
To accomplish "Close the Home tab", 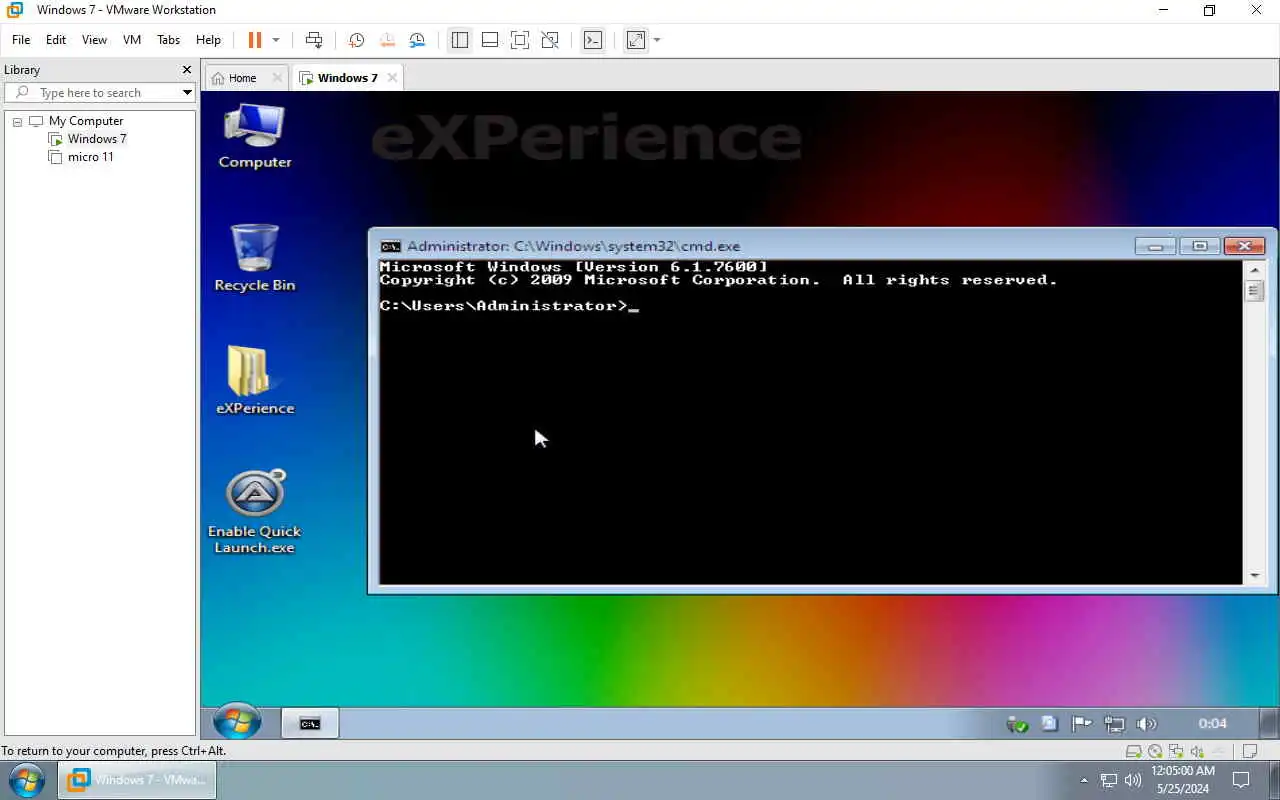I will [x=278, y=78].
